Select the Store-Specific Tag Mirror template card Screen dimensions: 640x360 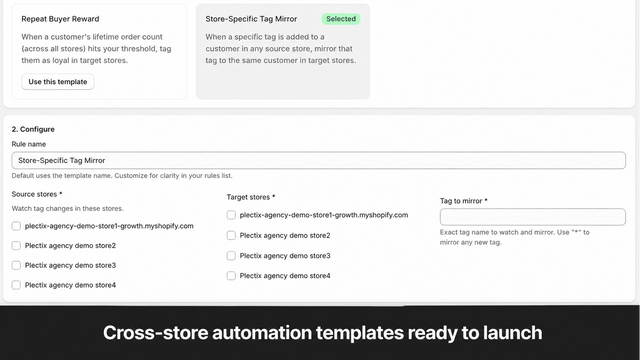point(283,51)
